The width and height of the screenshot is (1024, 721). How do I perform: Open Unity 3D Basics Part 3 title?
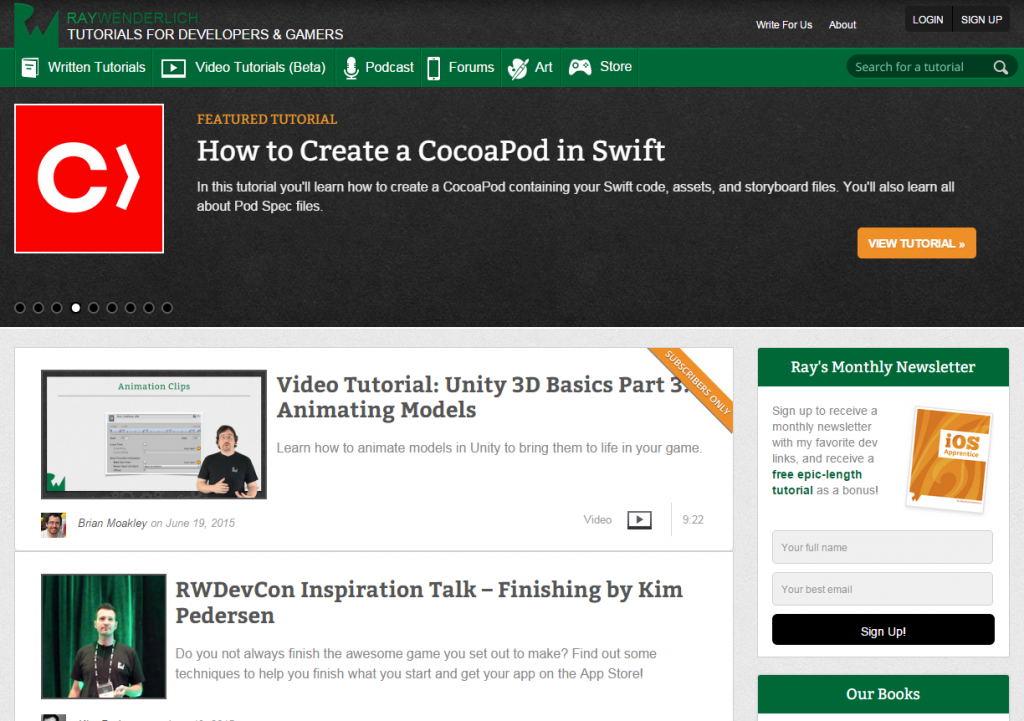pyautogui.click(x=482, y=397)
